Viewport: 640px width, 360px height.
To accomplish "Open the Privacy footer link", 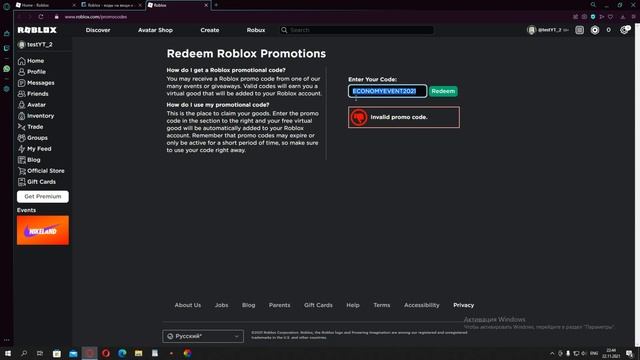I will [x=464, y=305].
